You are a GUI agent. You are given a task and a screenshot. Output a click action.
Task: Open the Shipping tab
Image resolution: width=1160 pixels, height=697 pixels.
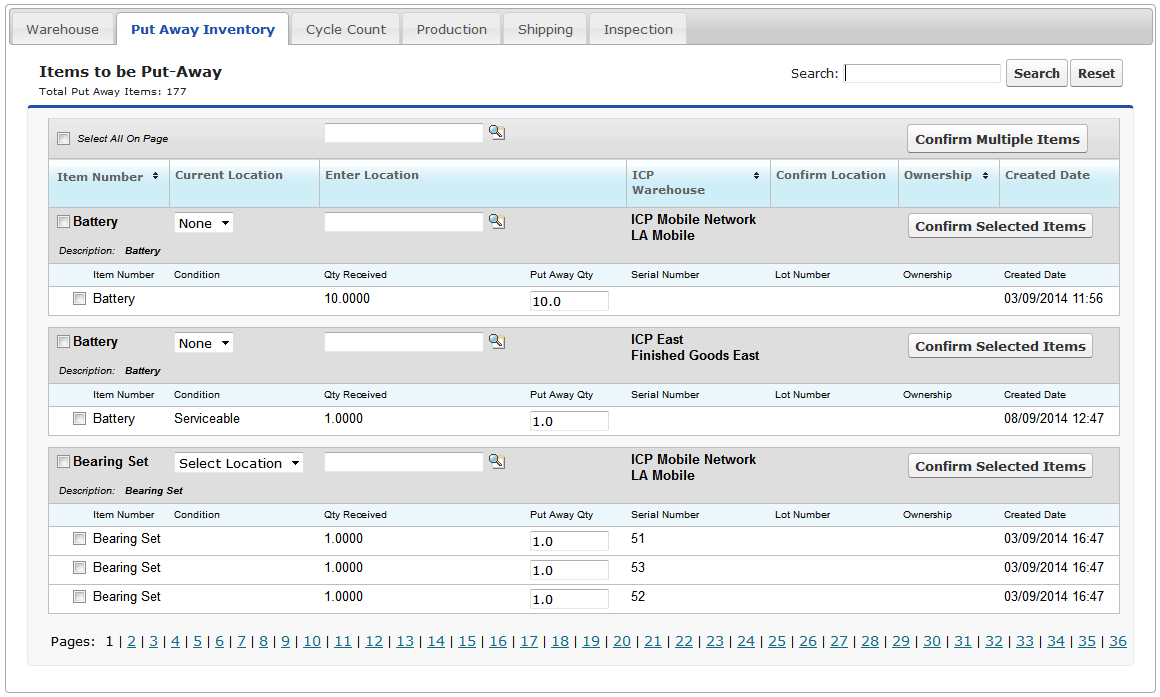(x=545, y=29)
